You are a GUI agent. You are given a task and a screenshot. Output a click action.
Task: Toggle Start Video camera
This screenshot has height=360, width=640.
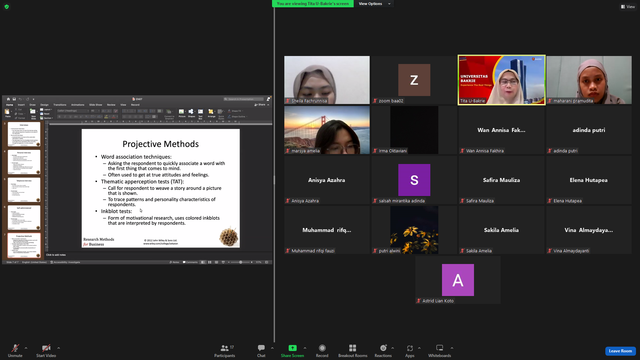[46, 350]
